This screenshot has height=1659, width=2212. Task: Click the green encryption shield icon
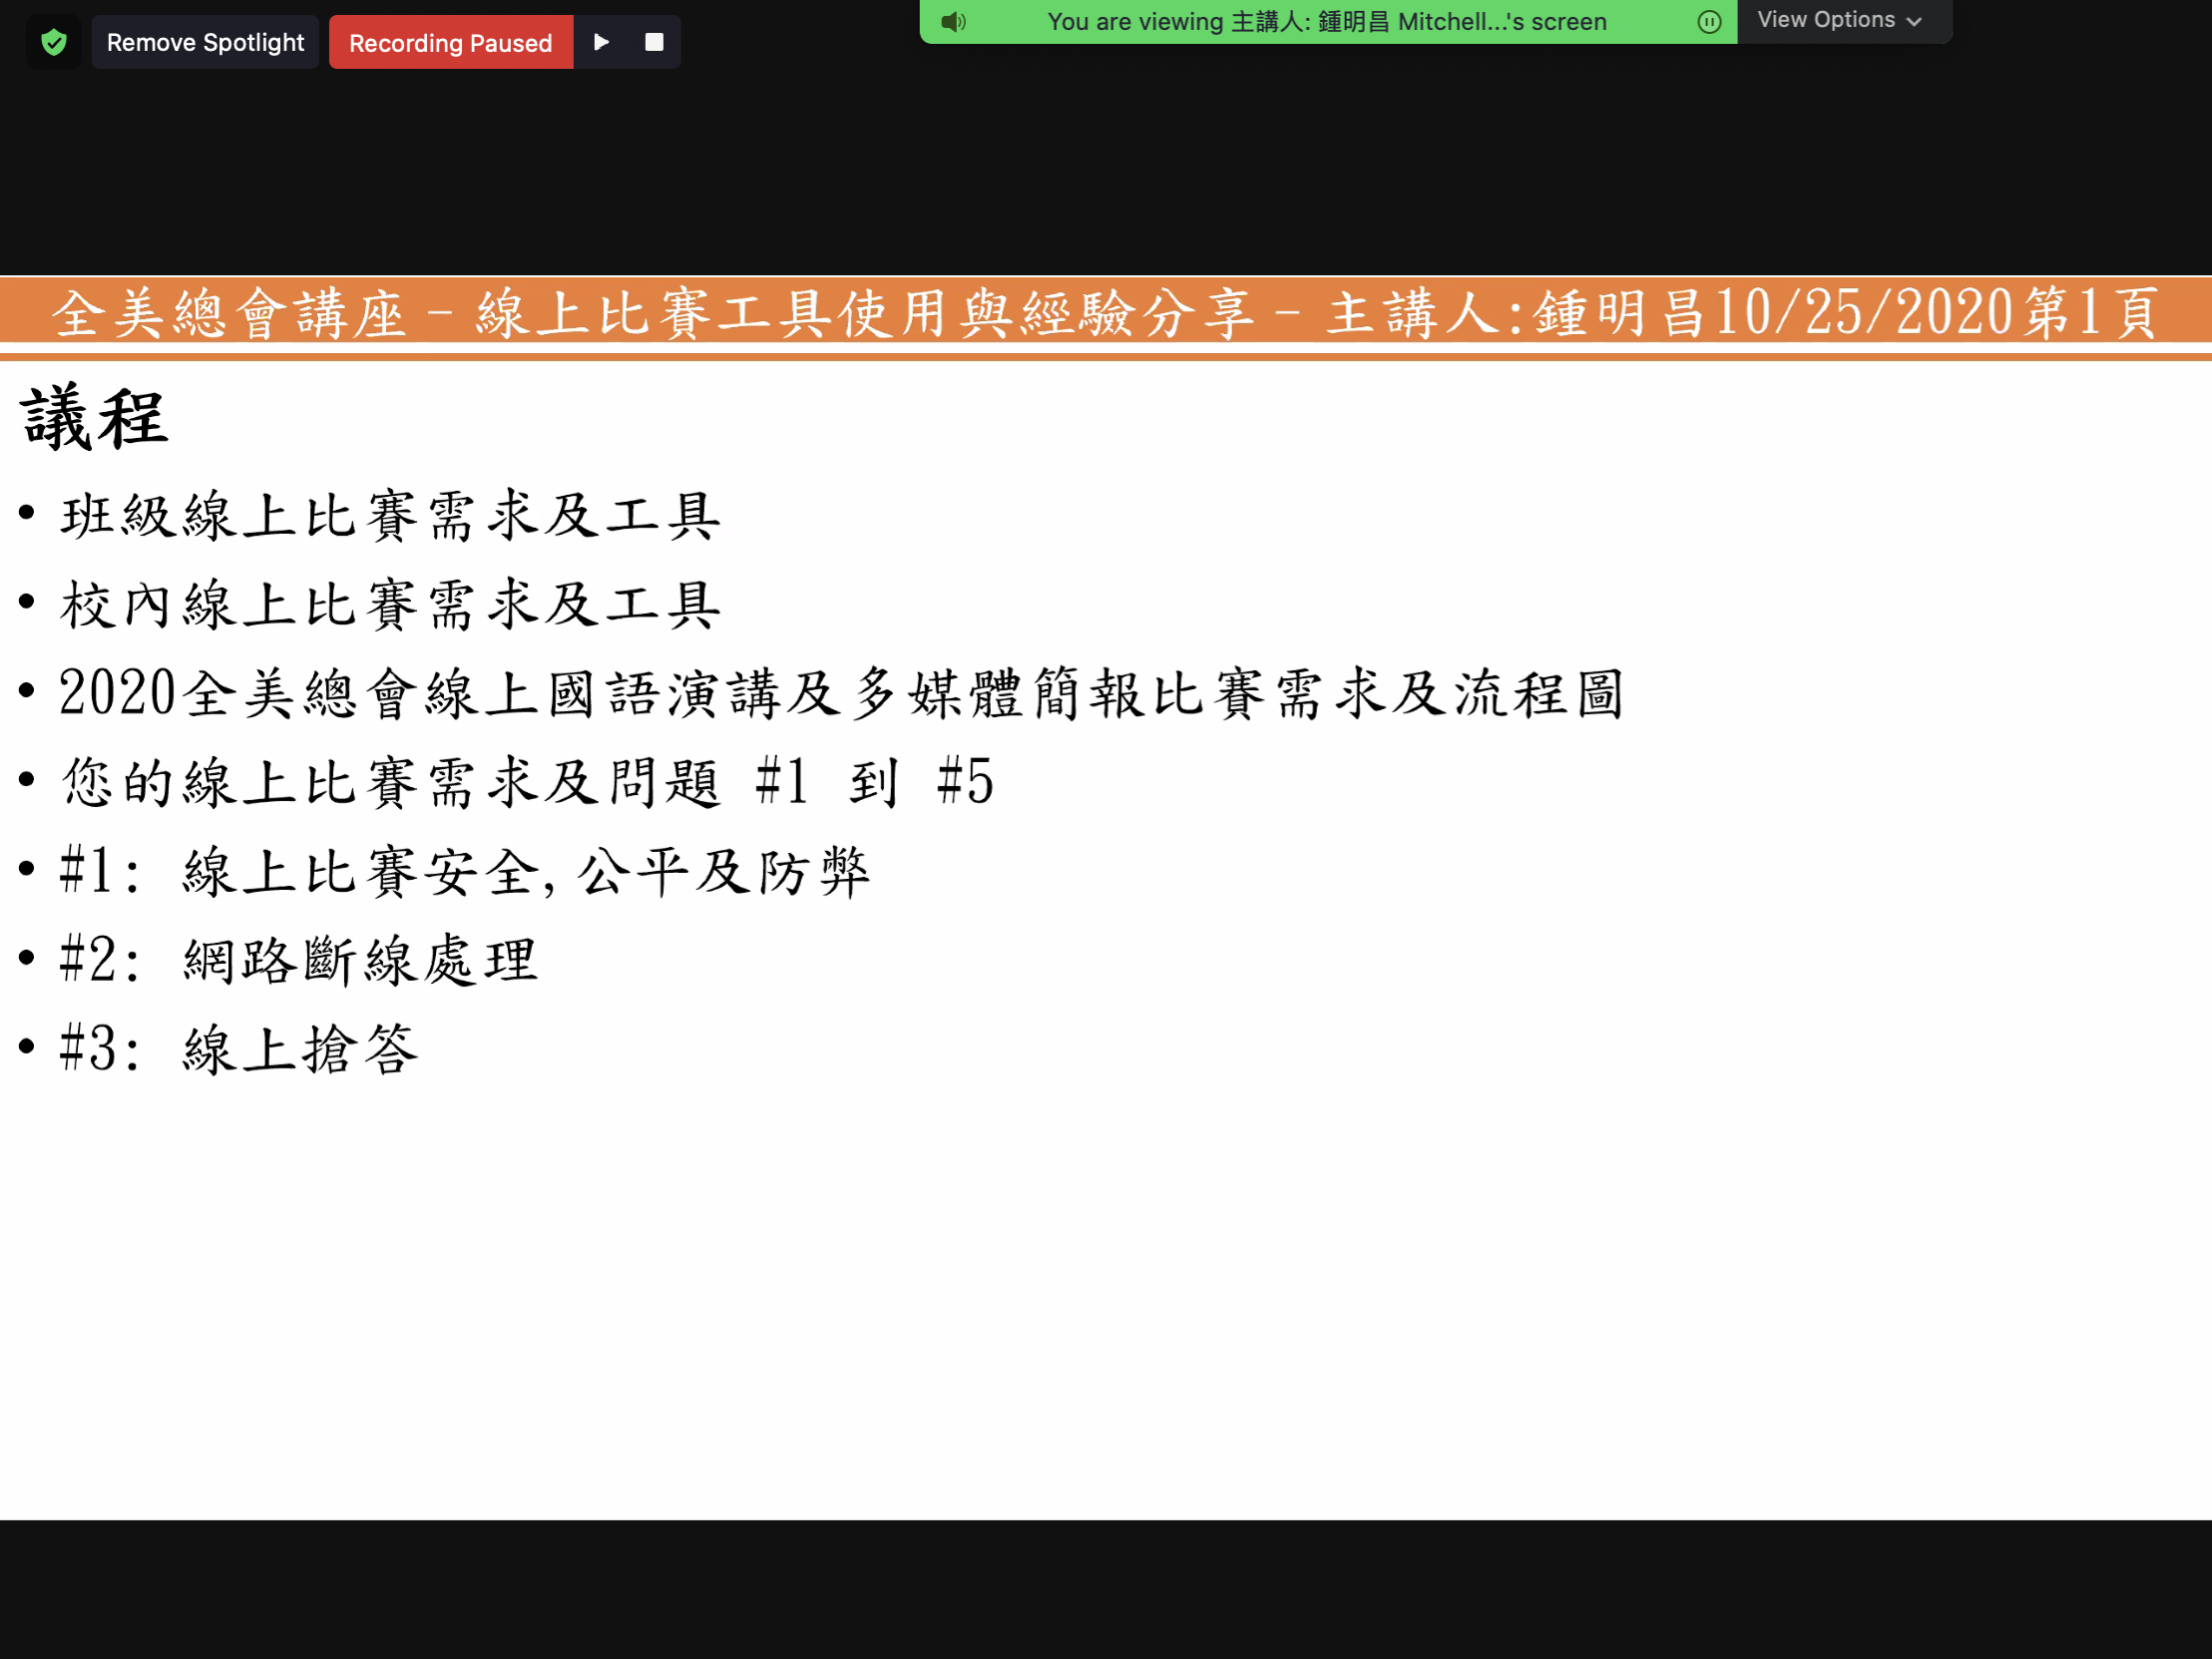coord(54,42)
